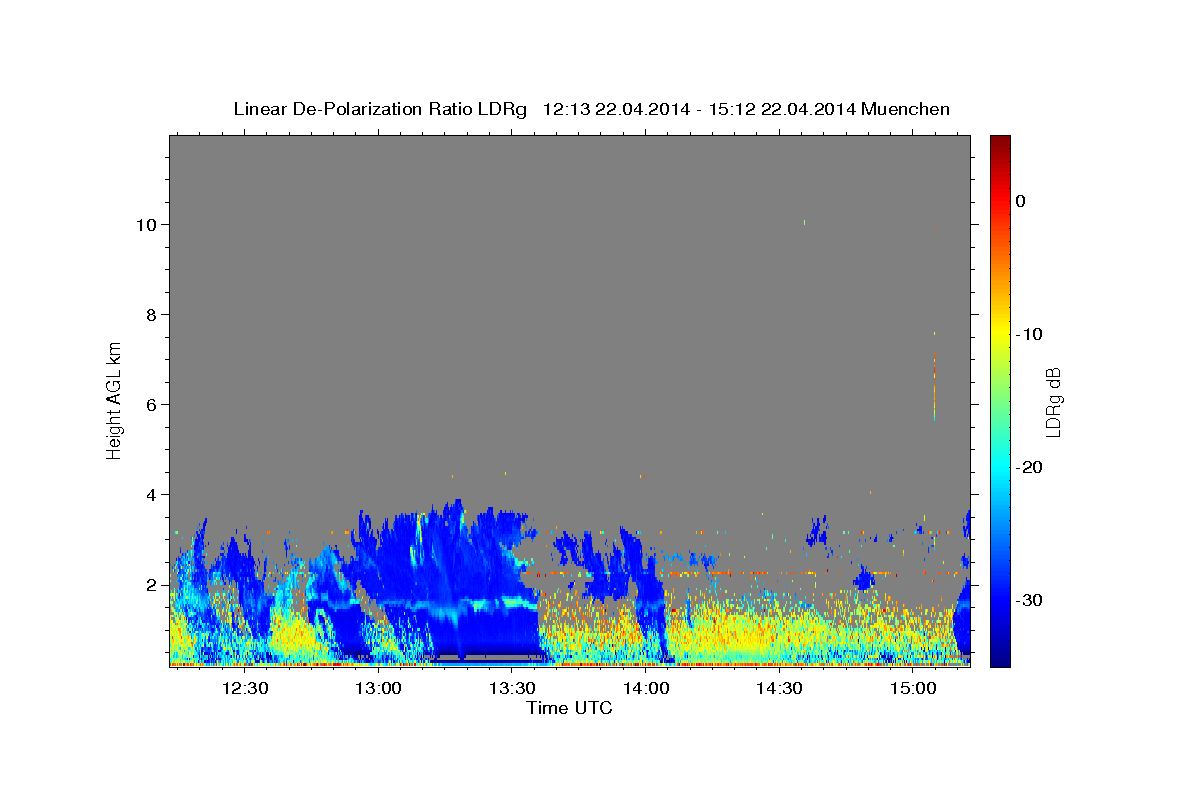Click the height tick label 4
The height and width of the screenshot is (800, 1200).
pyautogui.click(x=152, y=494)
